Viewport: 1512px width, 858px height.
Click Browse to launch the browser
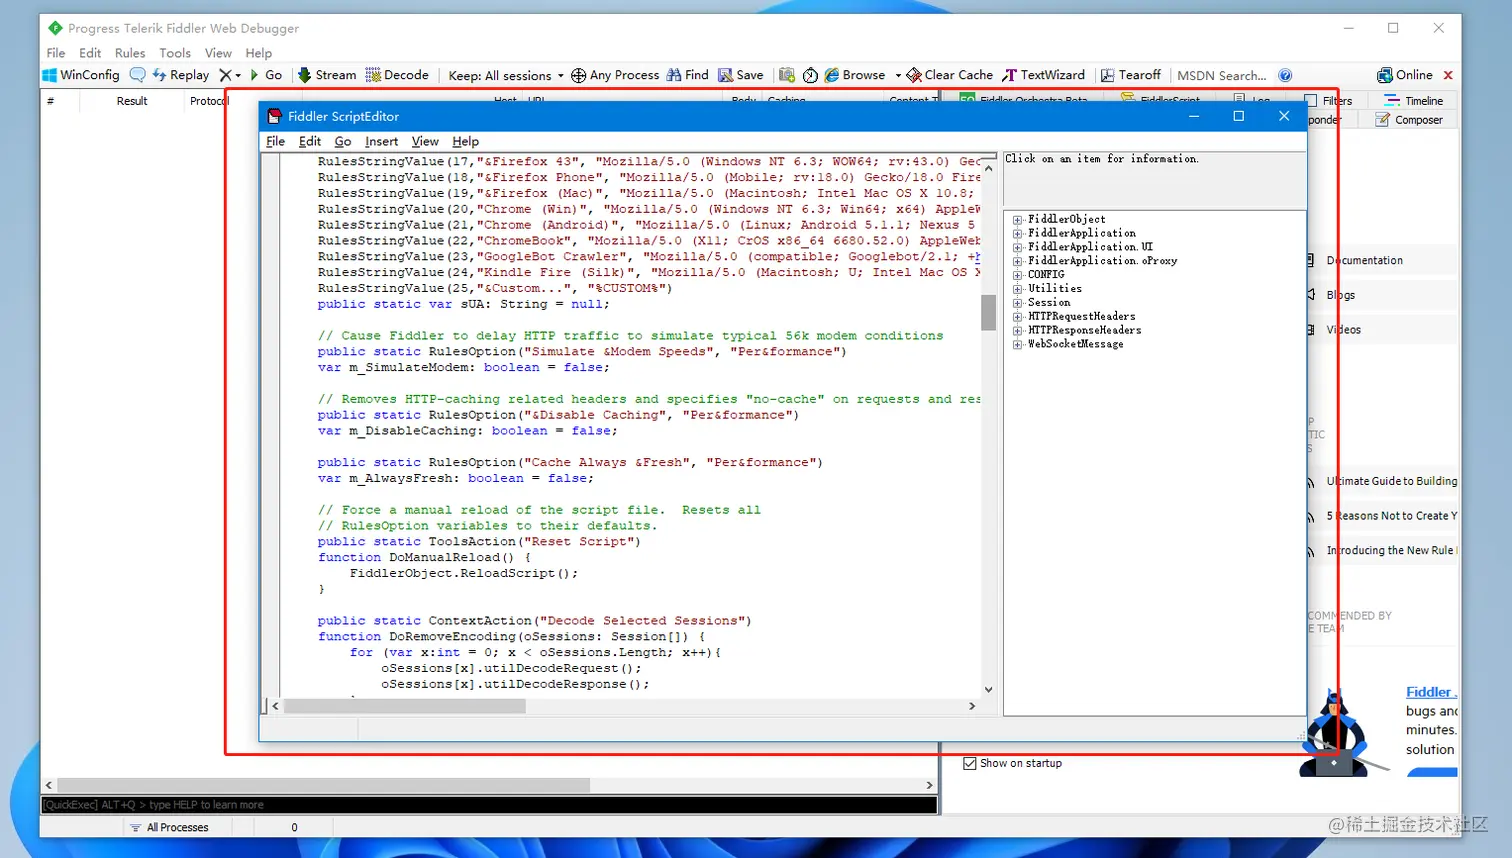855,75
